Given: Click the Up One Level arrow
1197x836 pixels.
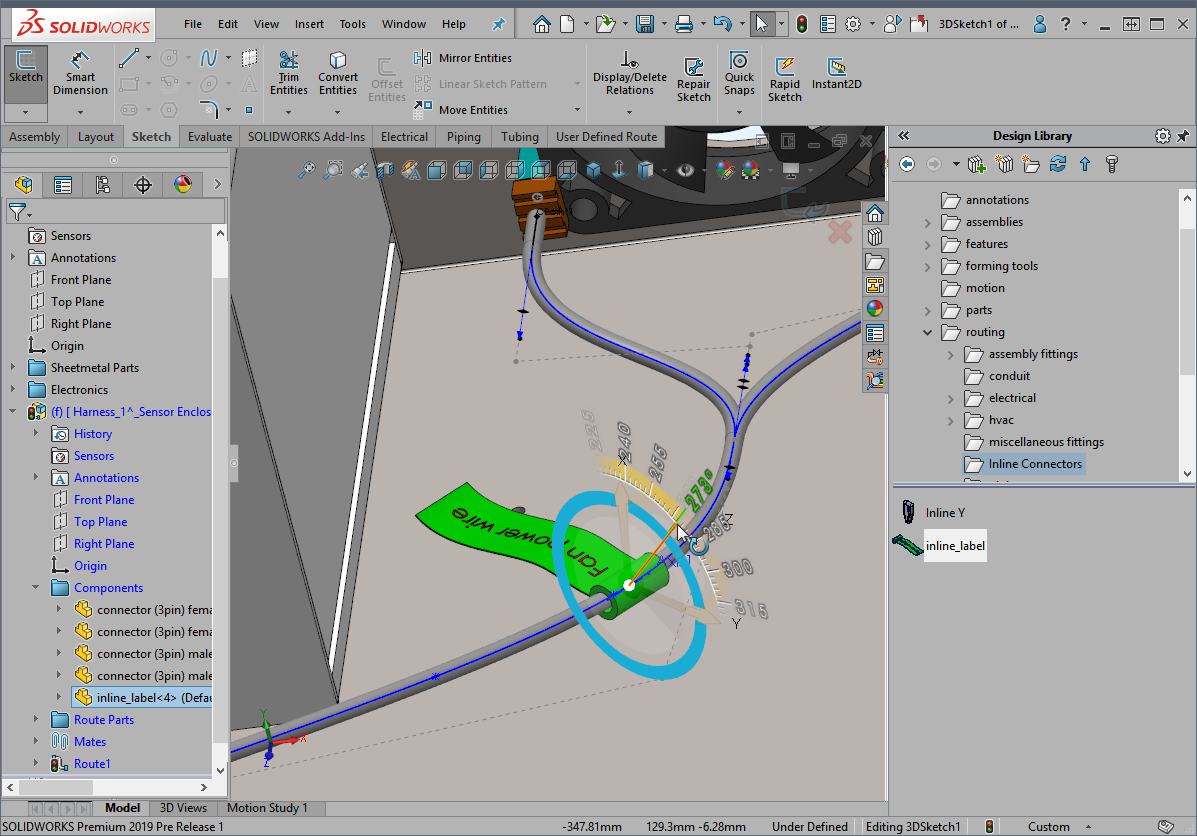Looking at the screenshot, I should pyautogui.click(x=1085, y=164).
